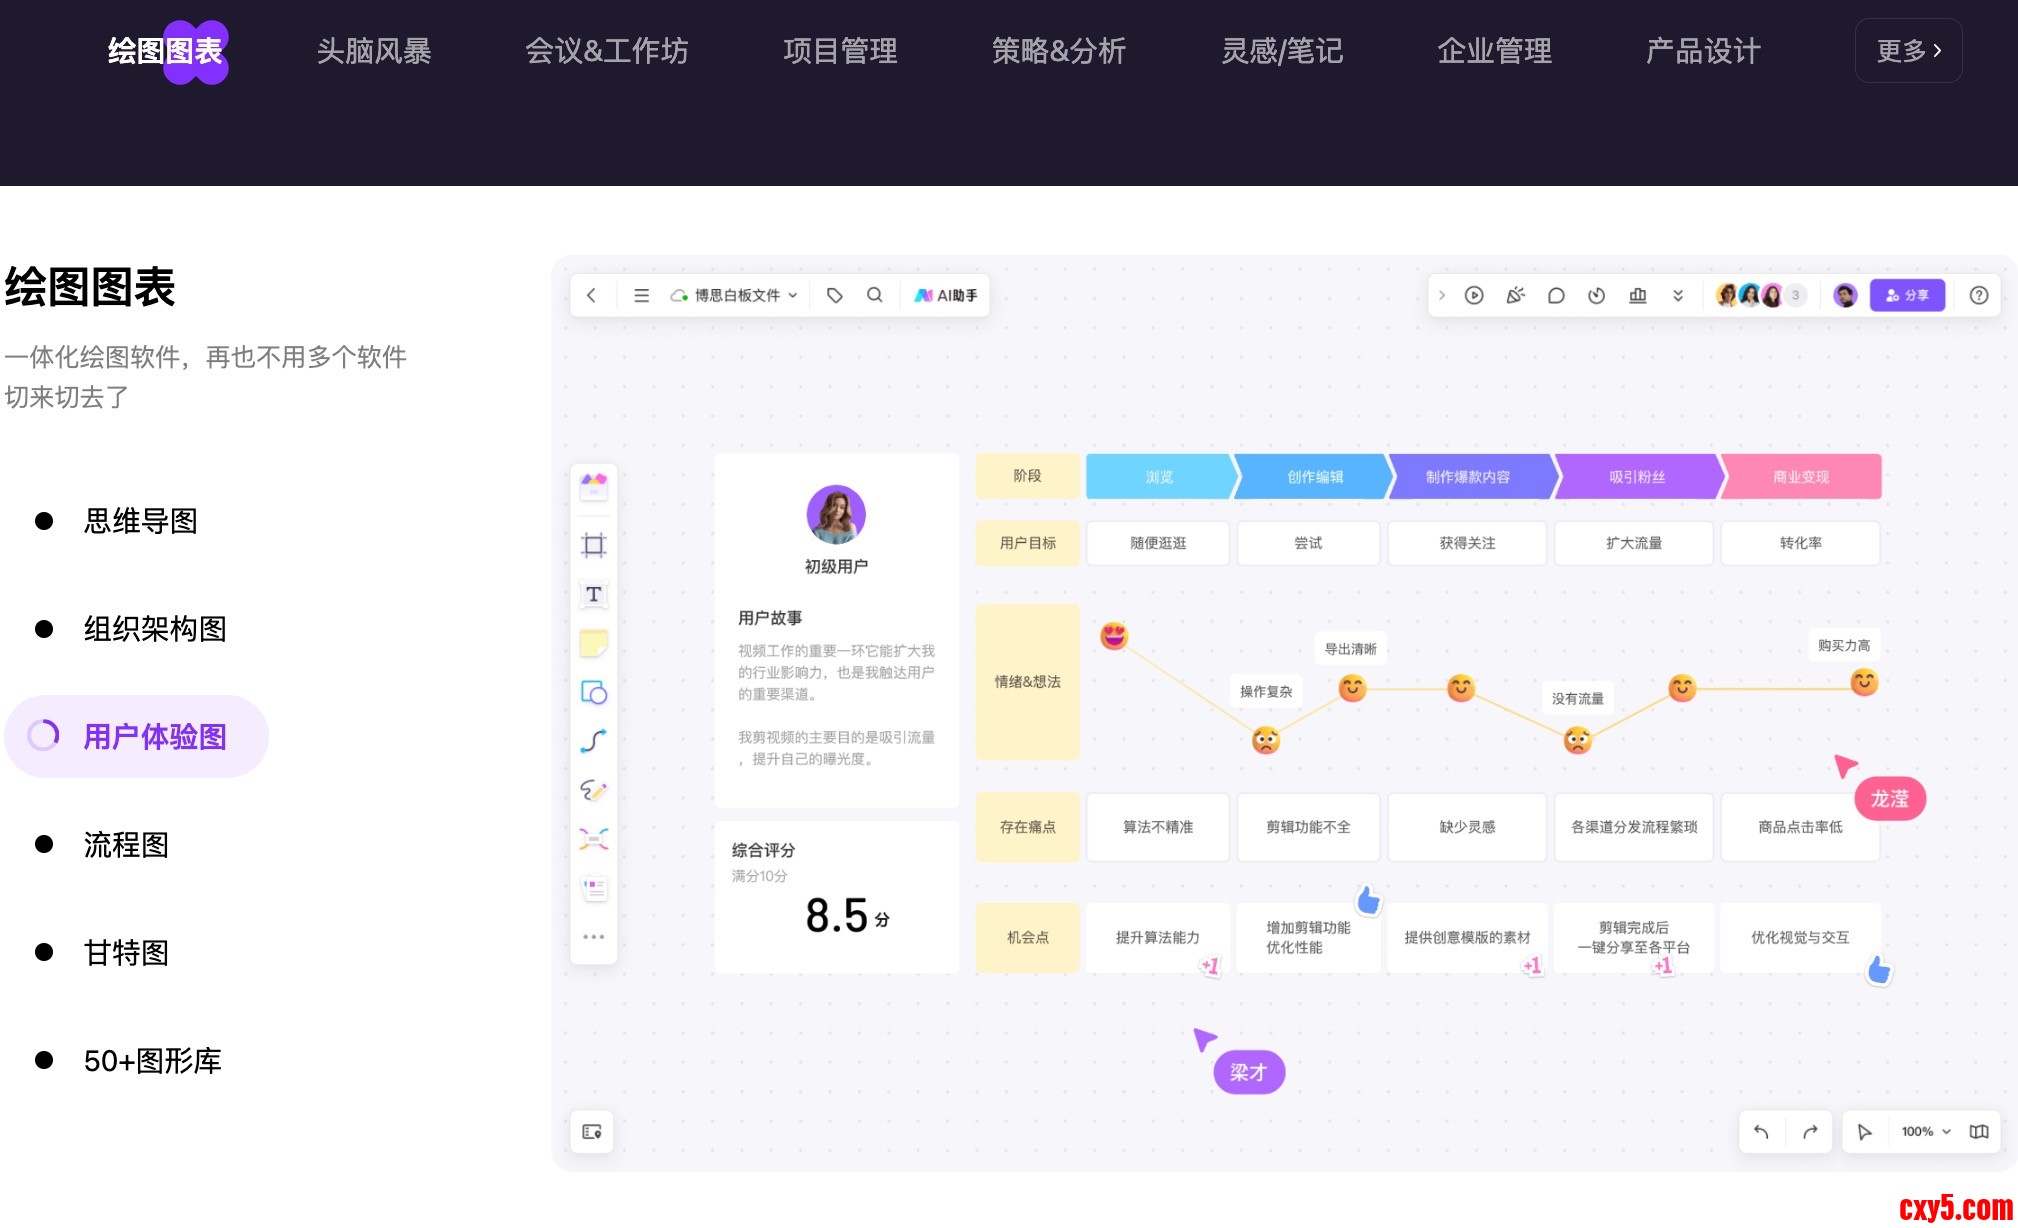Start the presentation play icon
The image size is (2018, 1228).
[1474, 295]
